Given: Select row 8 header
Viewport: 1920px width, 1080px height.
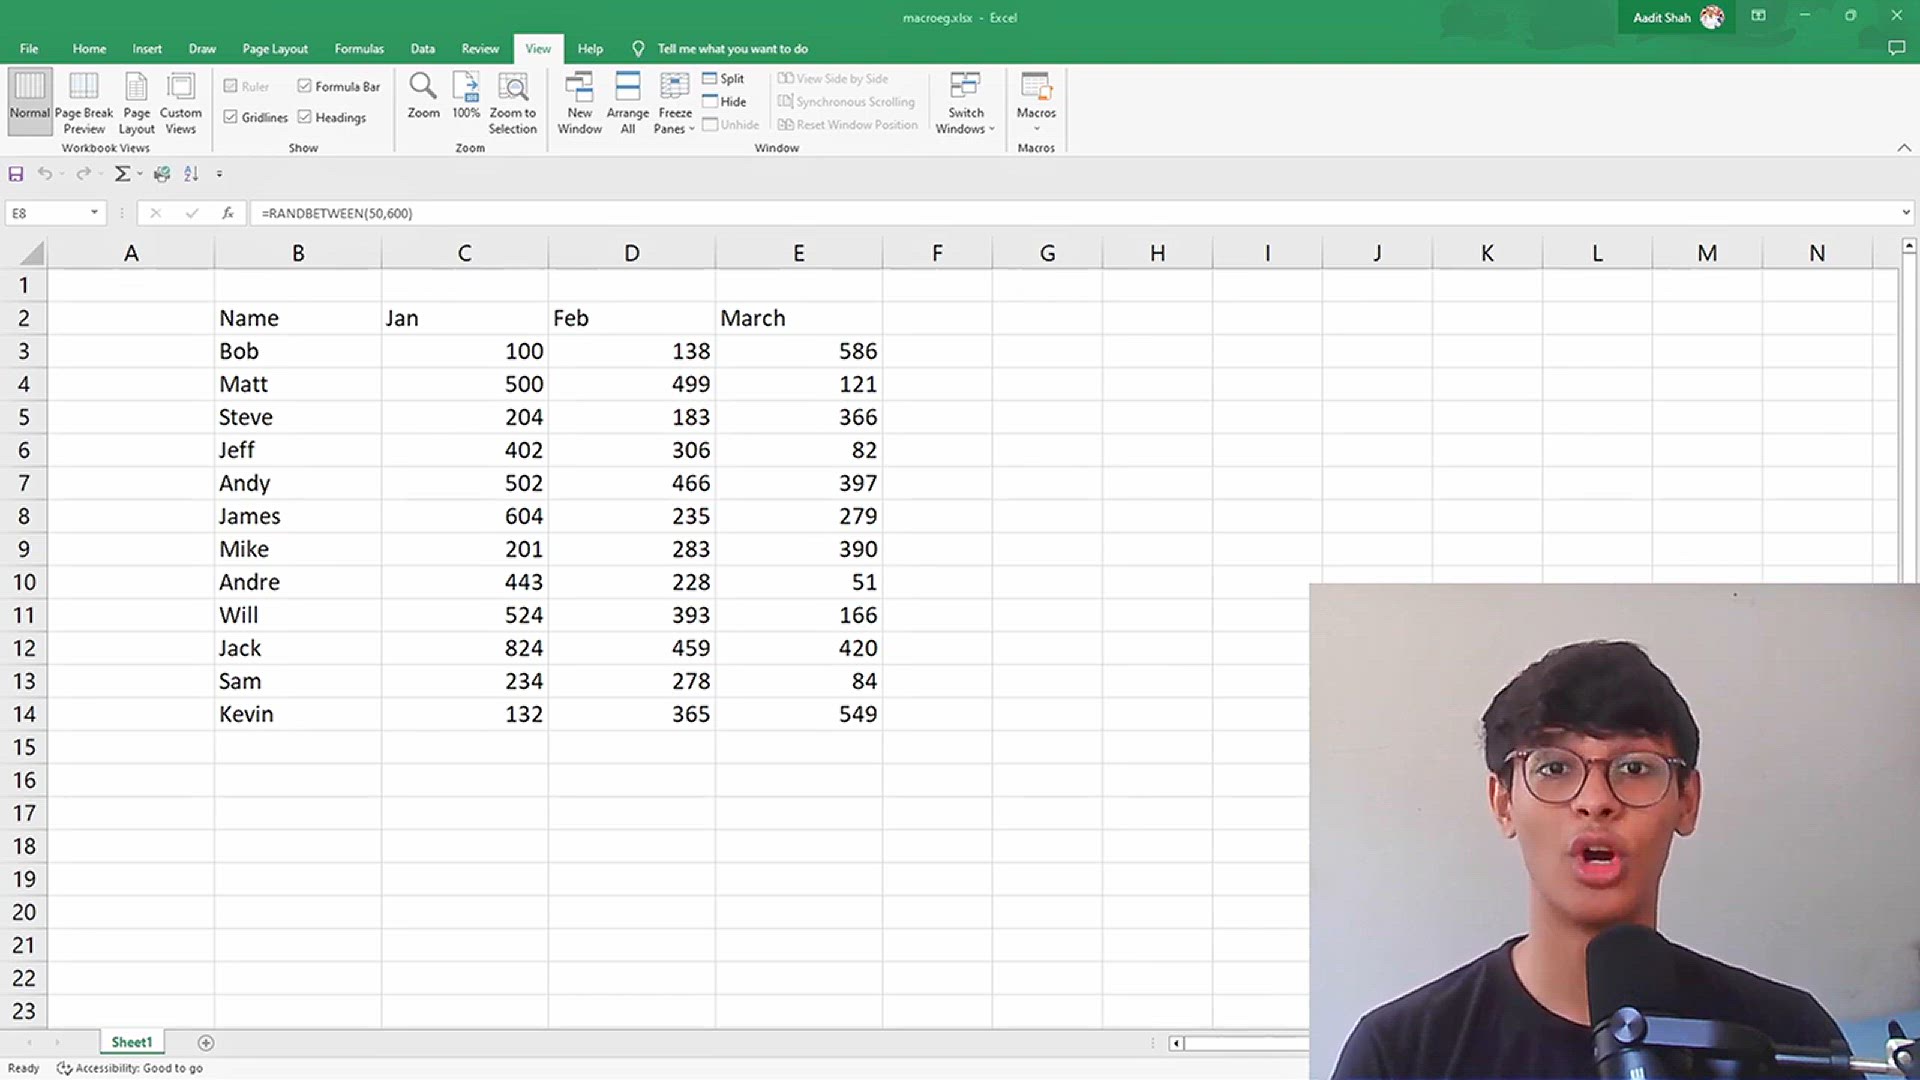Looking at the screenshot, I should (24, 516).
